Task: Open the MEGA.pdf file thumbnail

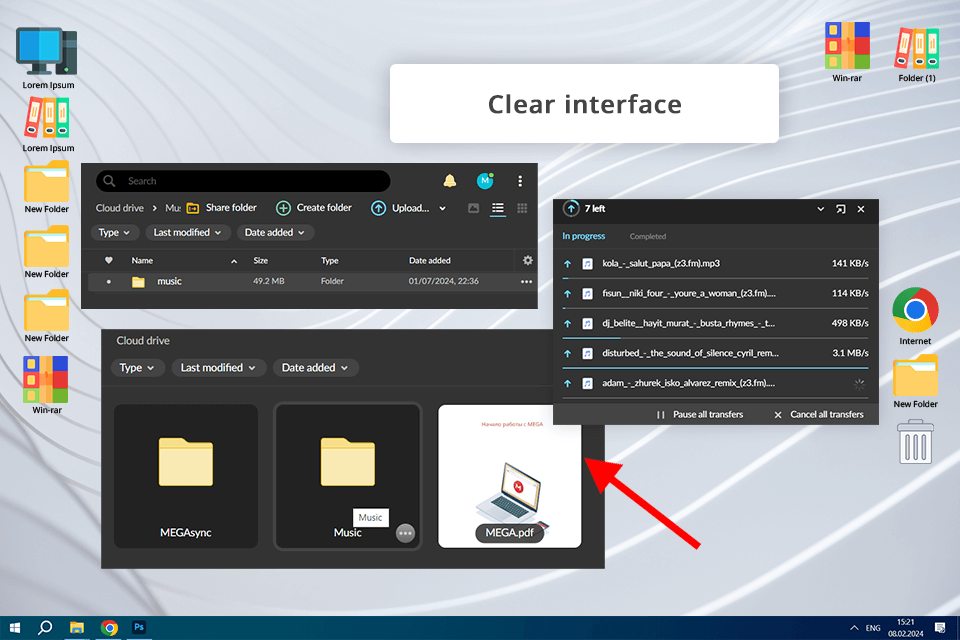Action: (x=509, y=476)
